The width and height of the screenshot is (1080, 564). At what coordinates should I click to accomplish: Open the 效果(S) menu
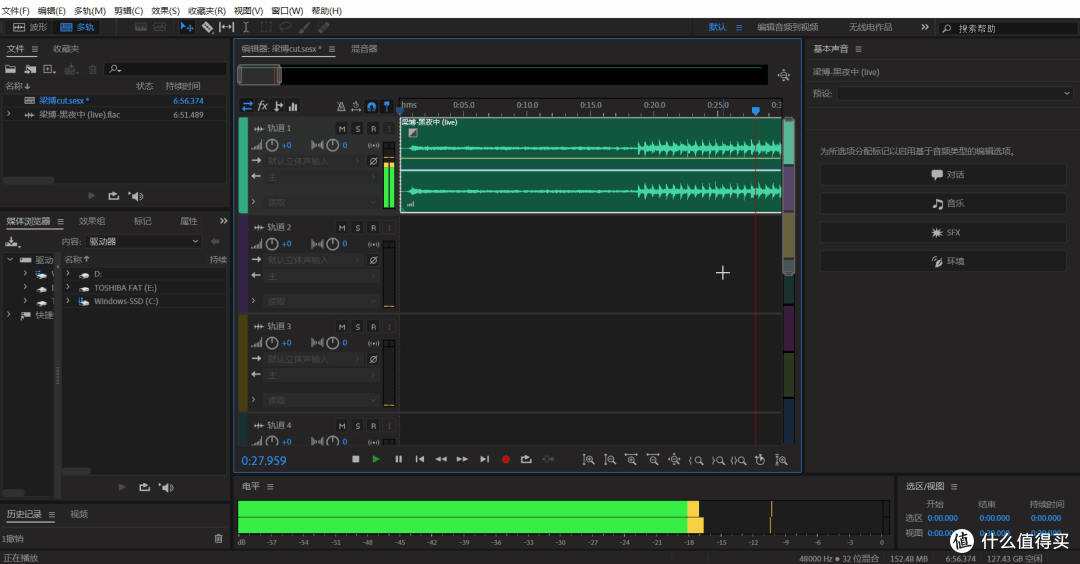click(x=165, y=10)
